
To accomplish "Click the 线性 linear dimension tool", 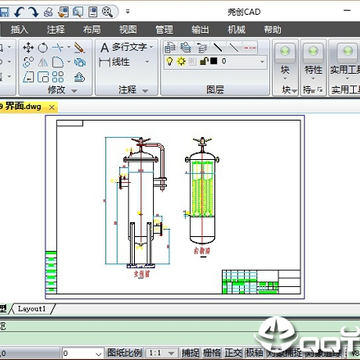I will coord(114,62).
